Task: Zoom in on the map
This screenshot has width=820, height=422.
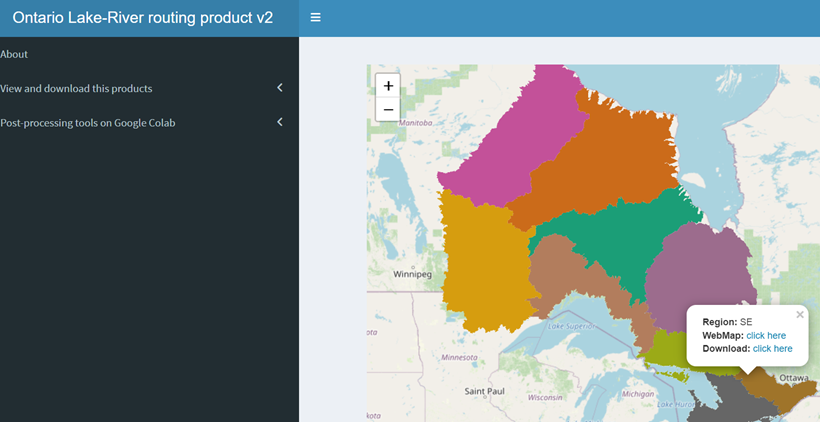Action: [x=388, y=85]
